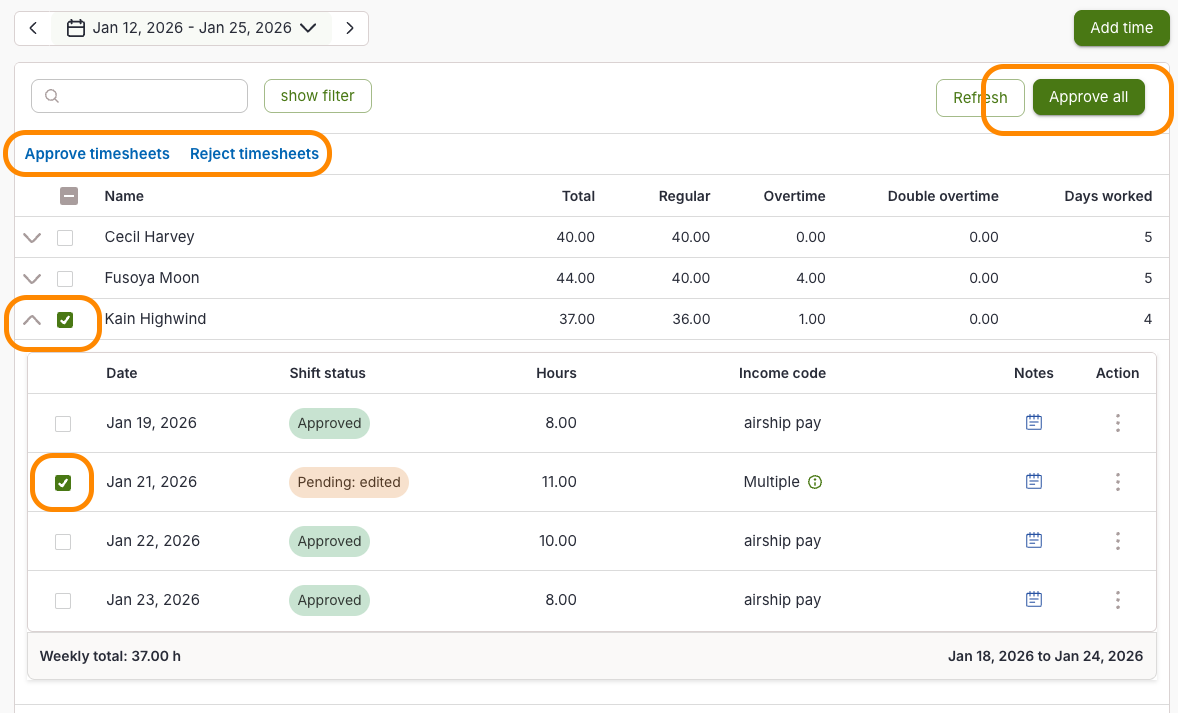
Task: Click the Overtime column header
Action: pyautogui.click(x=794, y=196)
